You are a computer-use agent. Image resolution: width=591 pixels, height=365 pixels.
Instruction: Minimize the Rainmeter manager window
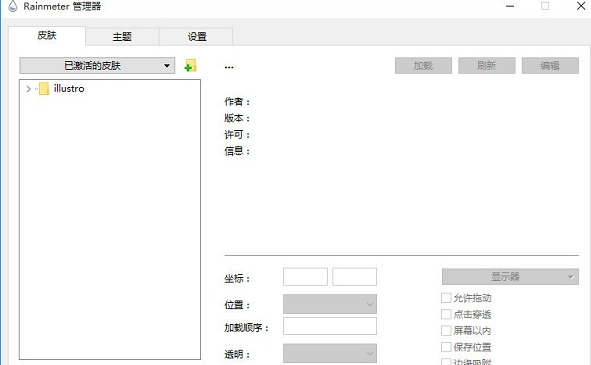510,6
